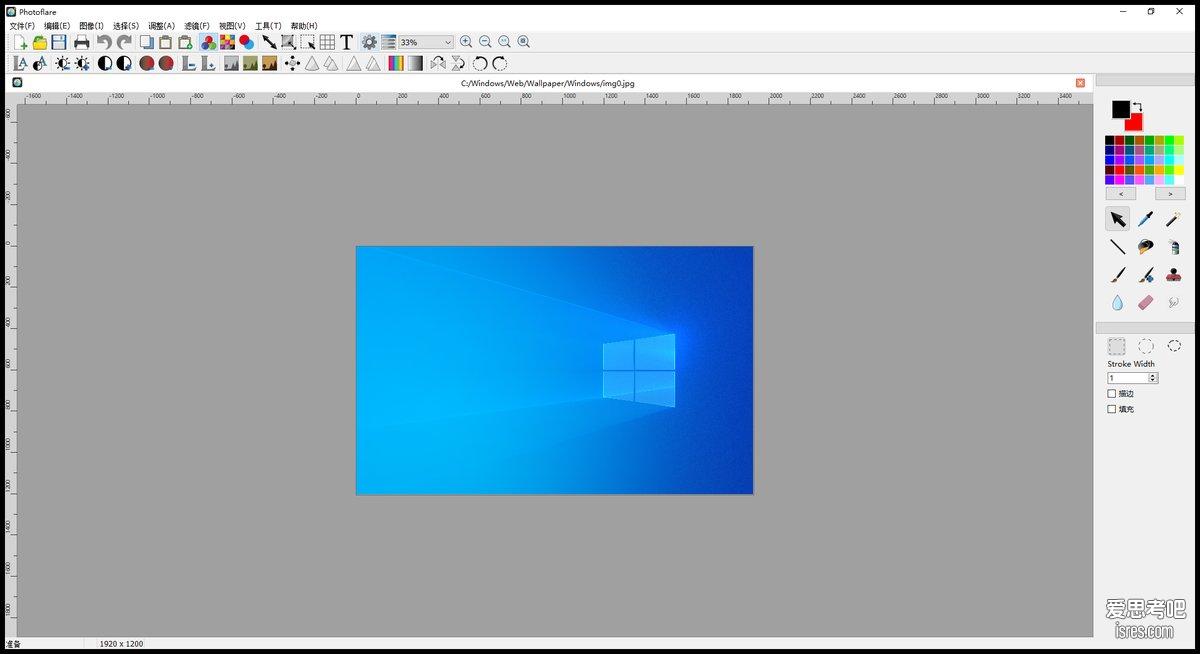Open the 选择(S) menu
The image size is (1200, 654).
(126, 26)
